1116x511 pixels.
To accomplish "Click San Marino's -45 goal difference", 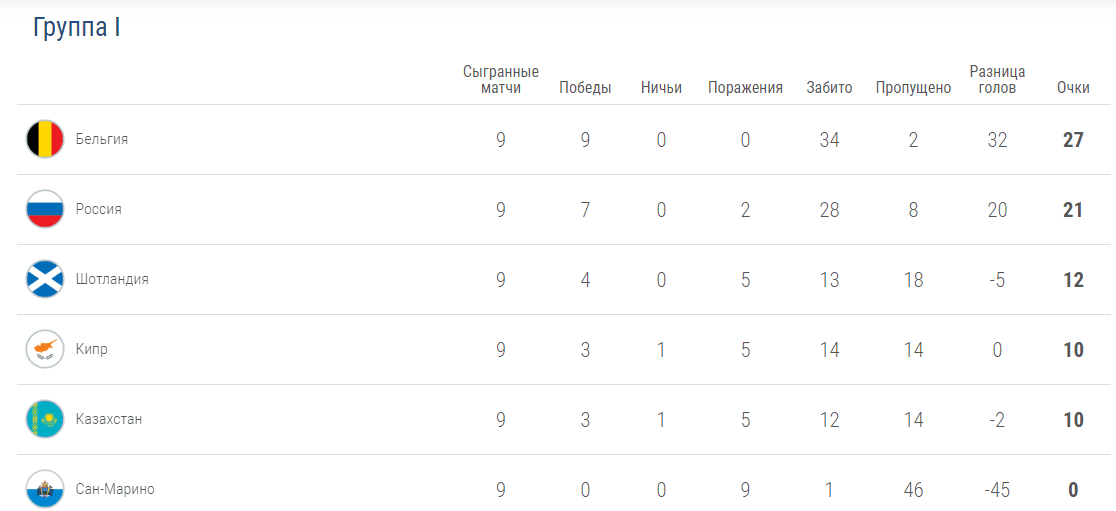I will tap(997, 490).
